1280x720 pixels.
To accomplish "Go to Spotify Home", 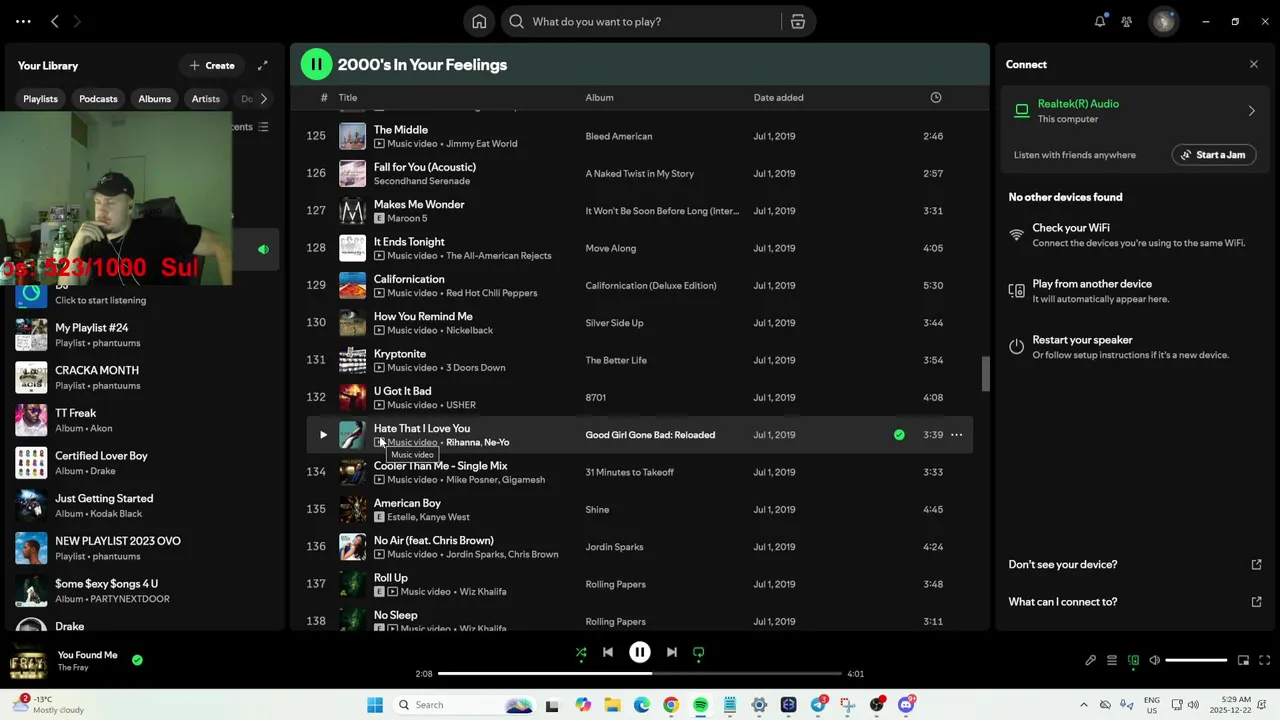I will coord(479,21).
